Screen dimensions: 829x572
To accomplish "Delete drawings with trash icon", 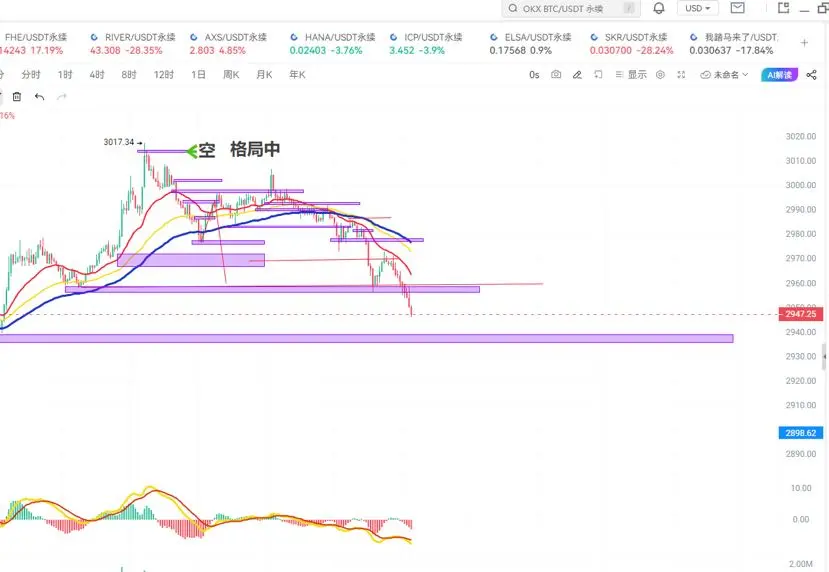I will pos(17,97).
